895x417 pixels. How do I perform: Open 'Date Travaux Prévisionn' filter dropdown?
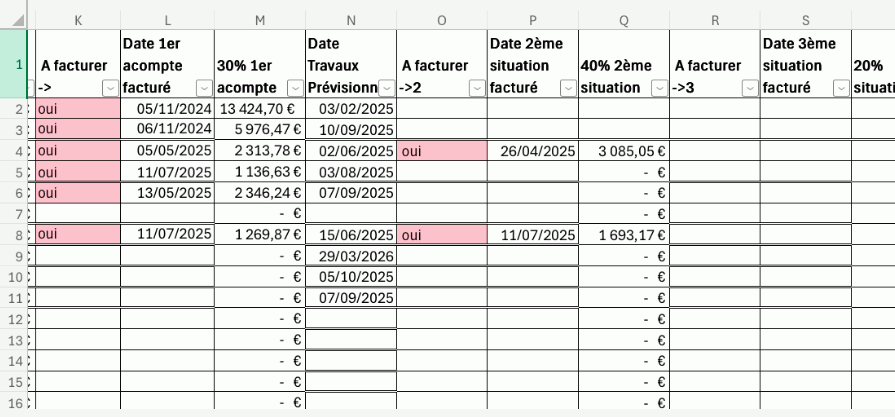click(387, 88)
